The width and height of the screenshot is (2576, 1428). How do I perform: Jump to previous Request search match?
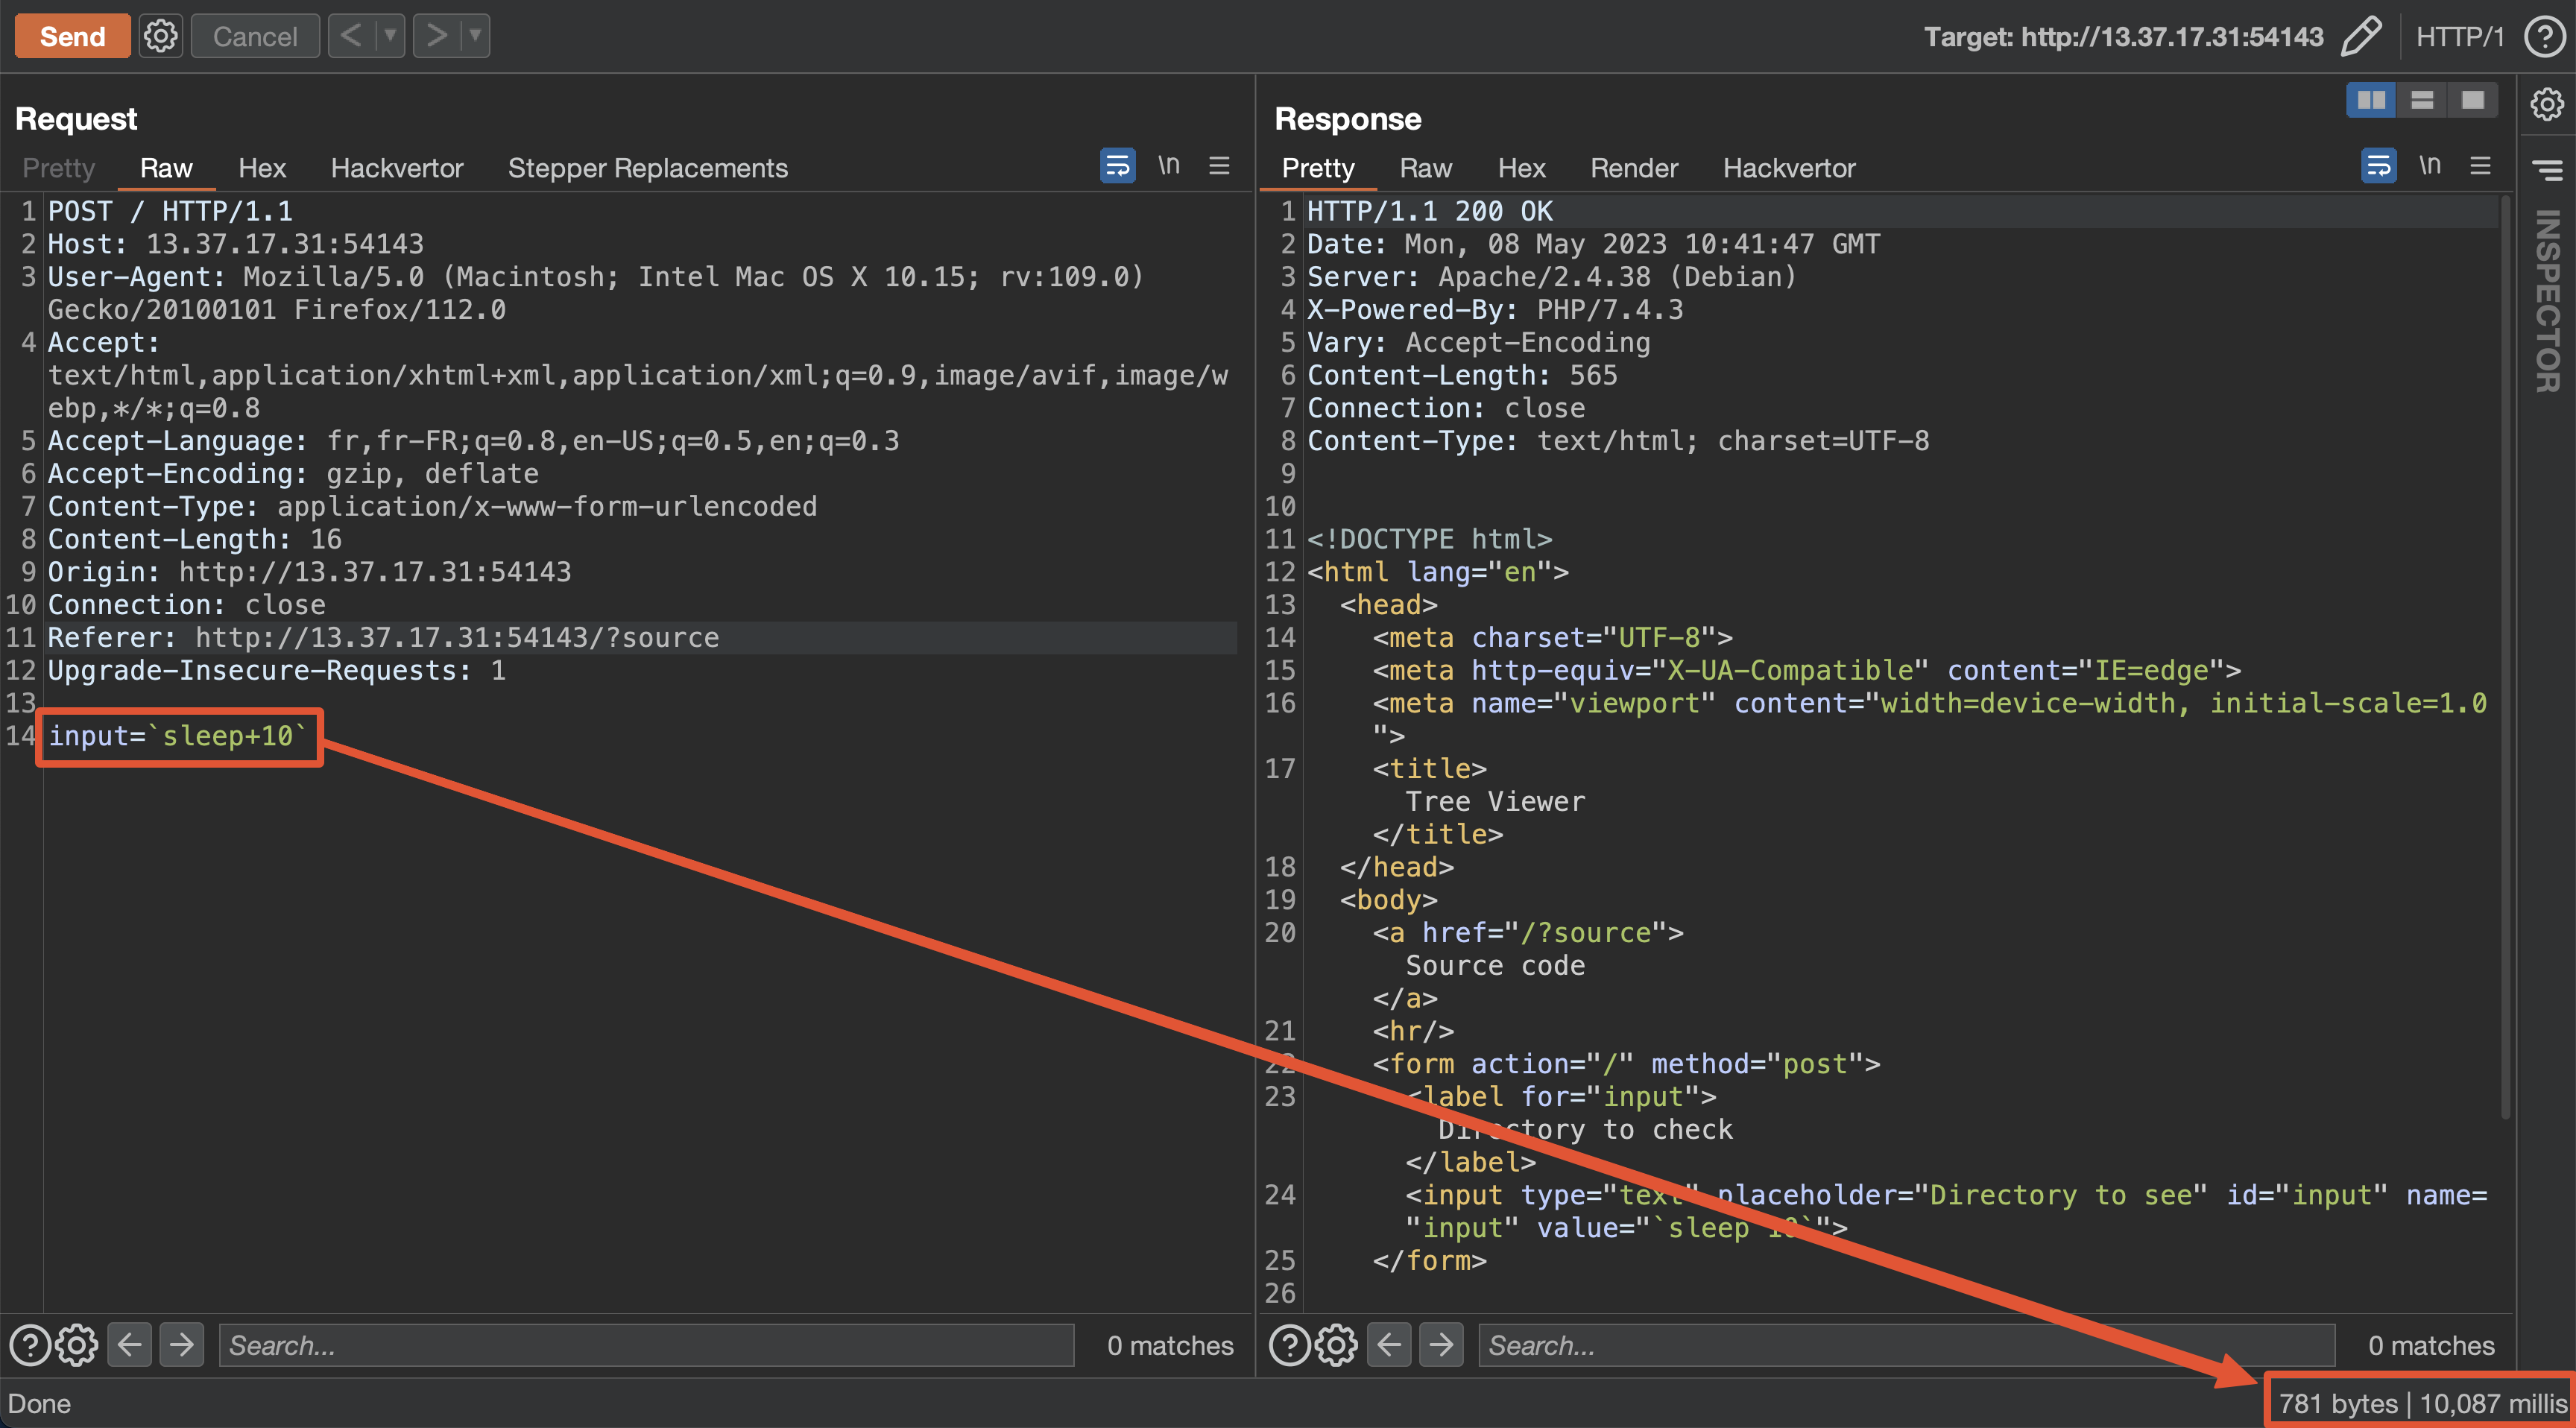pos(130,1345)
